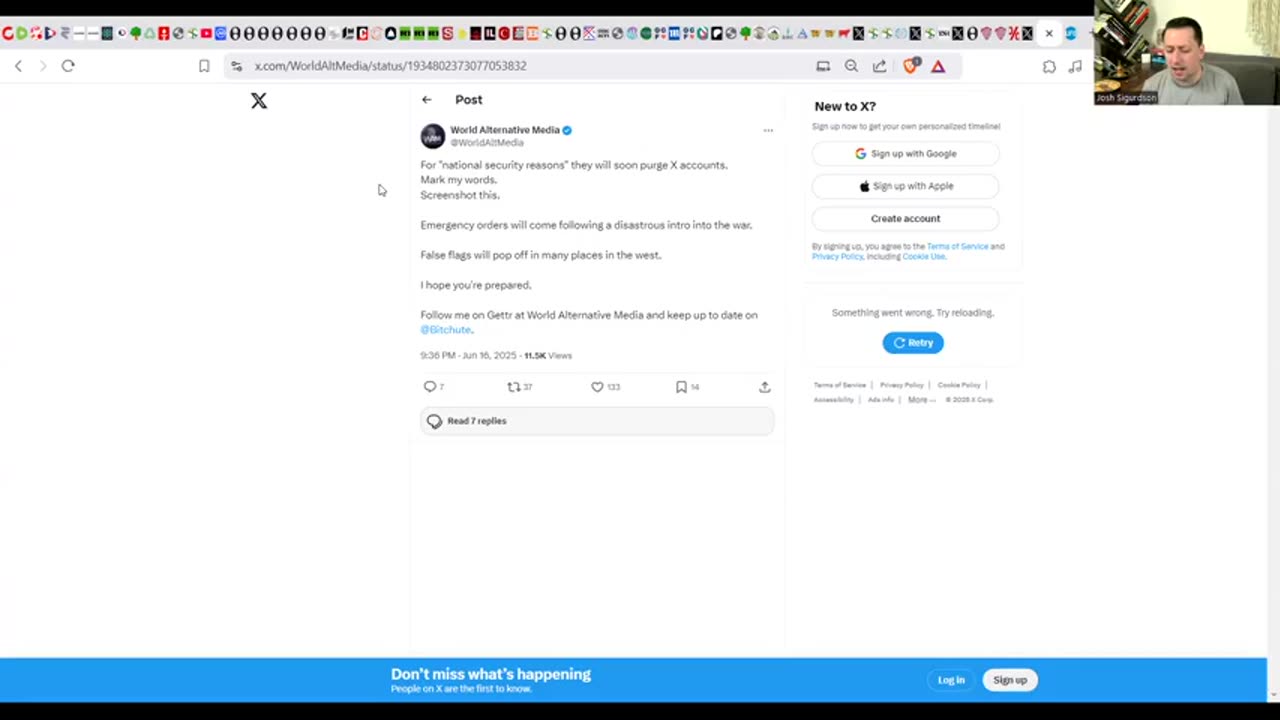The image size is (1280, 720).
Task: Click the zoom magnifier icon in address bar
Action: (x=851, y=66)
